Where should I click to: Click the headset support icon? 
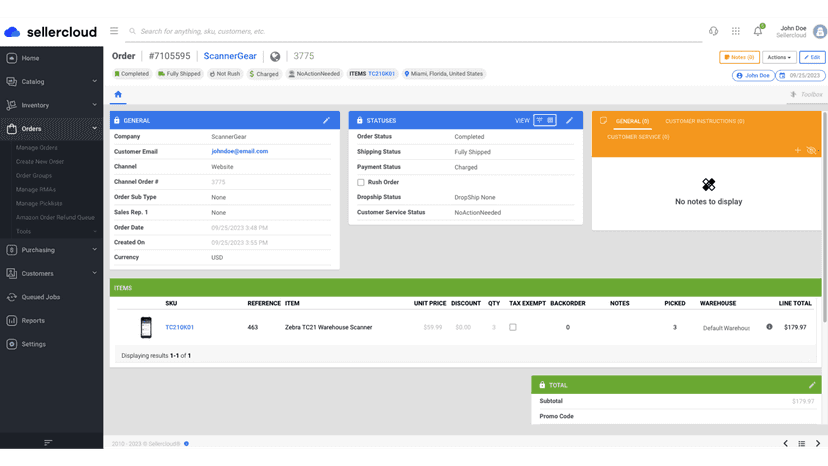(x=713, y=31)
